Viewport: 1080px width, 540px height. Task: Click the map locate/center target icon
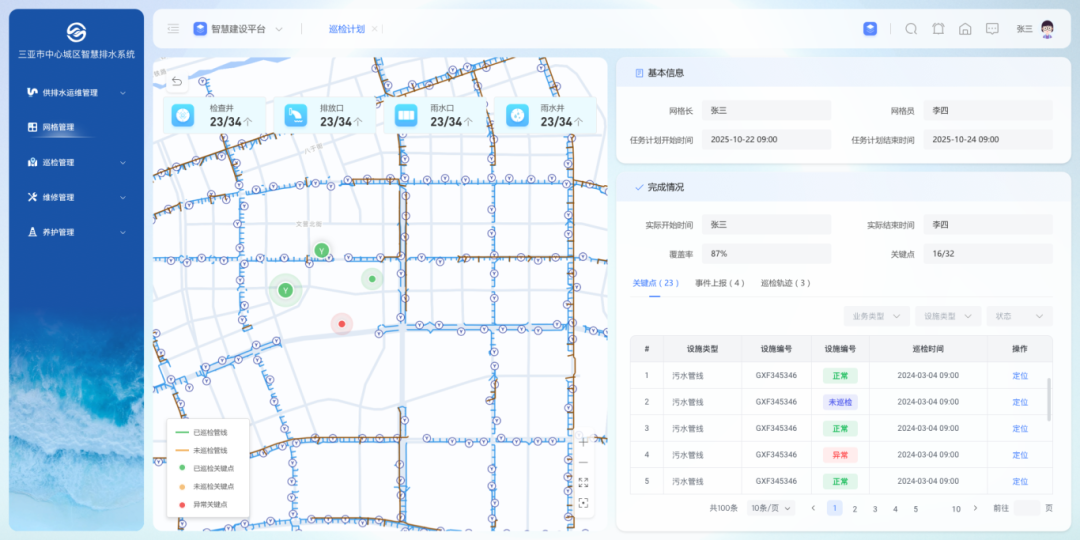[583, 503]
